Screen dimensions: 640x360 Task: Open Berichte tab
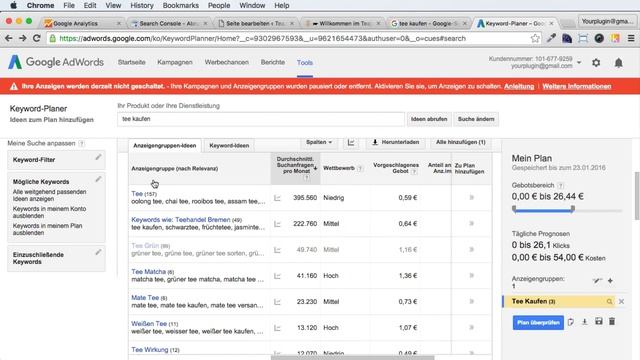pos(273,62)
